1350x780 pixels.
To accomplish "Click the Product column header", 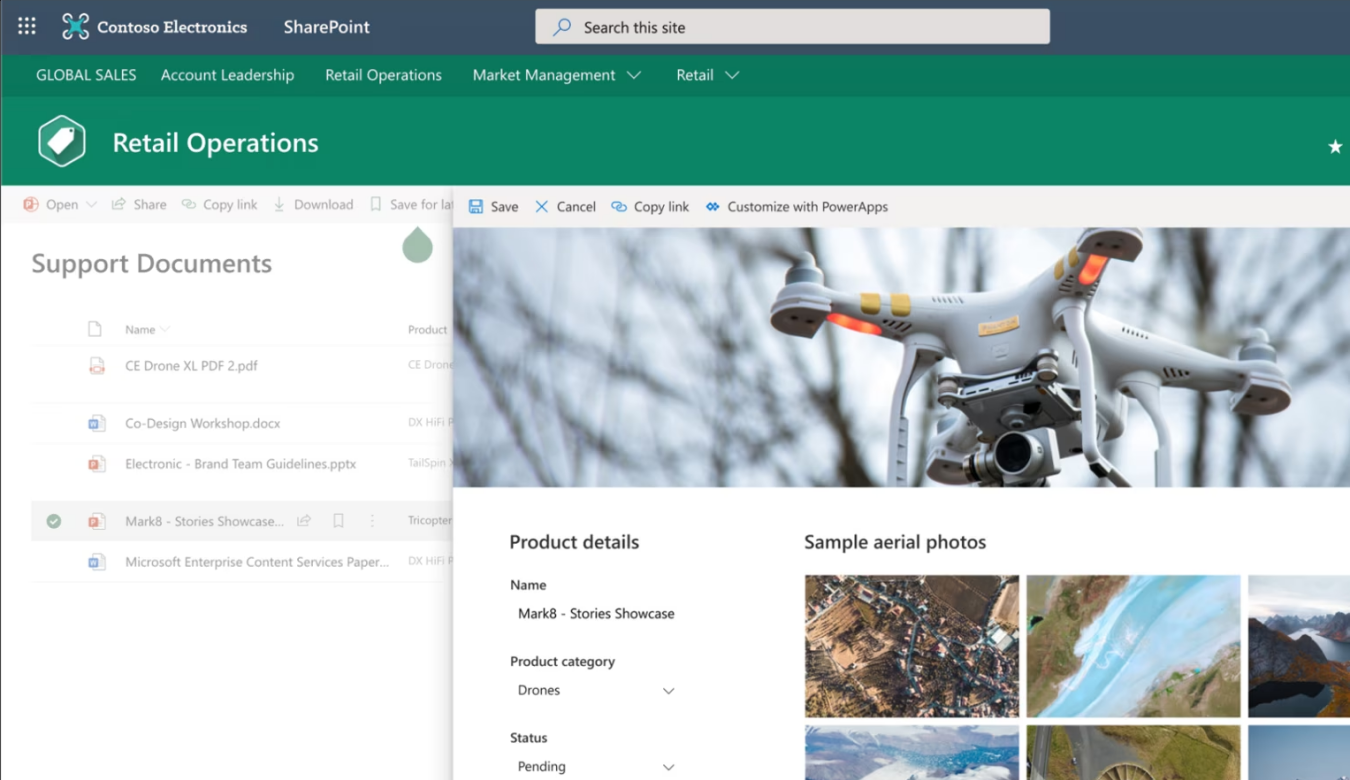I will click(428, 329).
